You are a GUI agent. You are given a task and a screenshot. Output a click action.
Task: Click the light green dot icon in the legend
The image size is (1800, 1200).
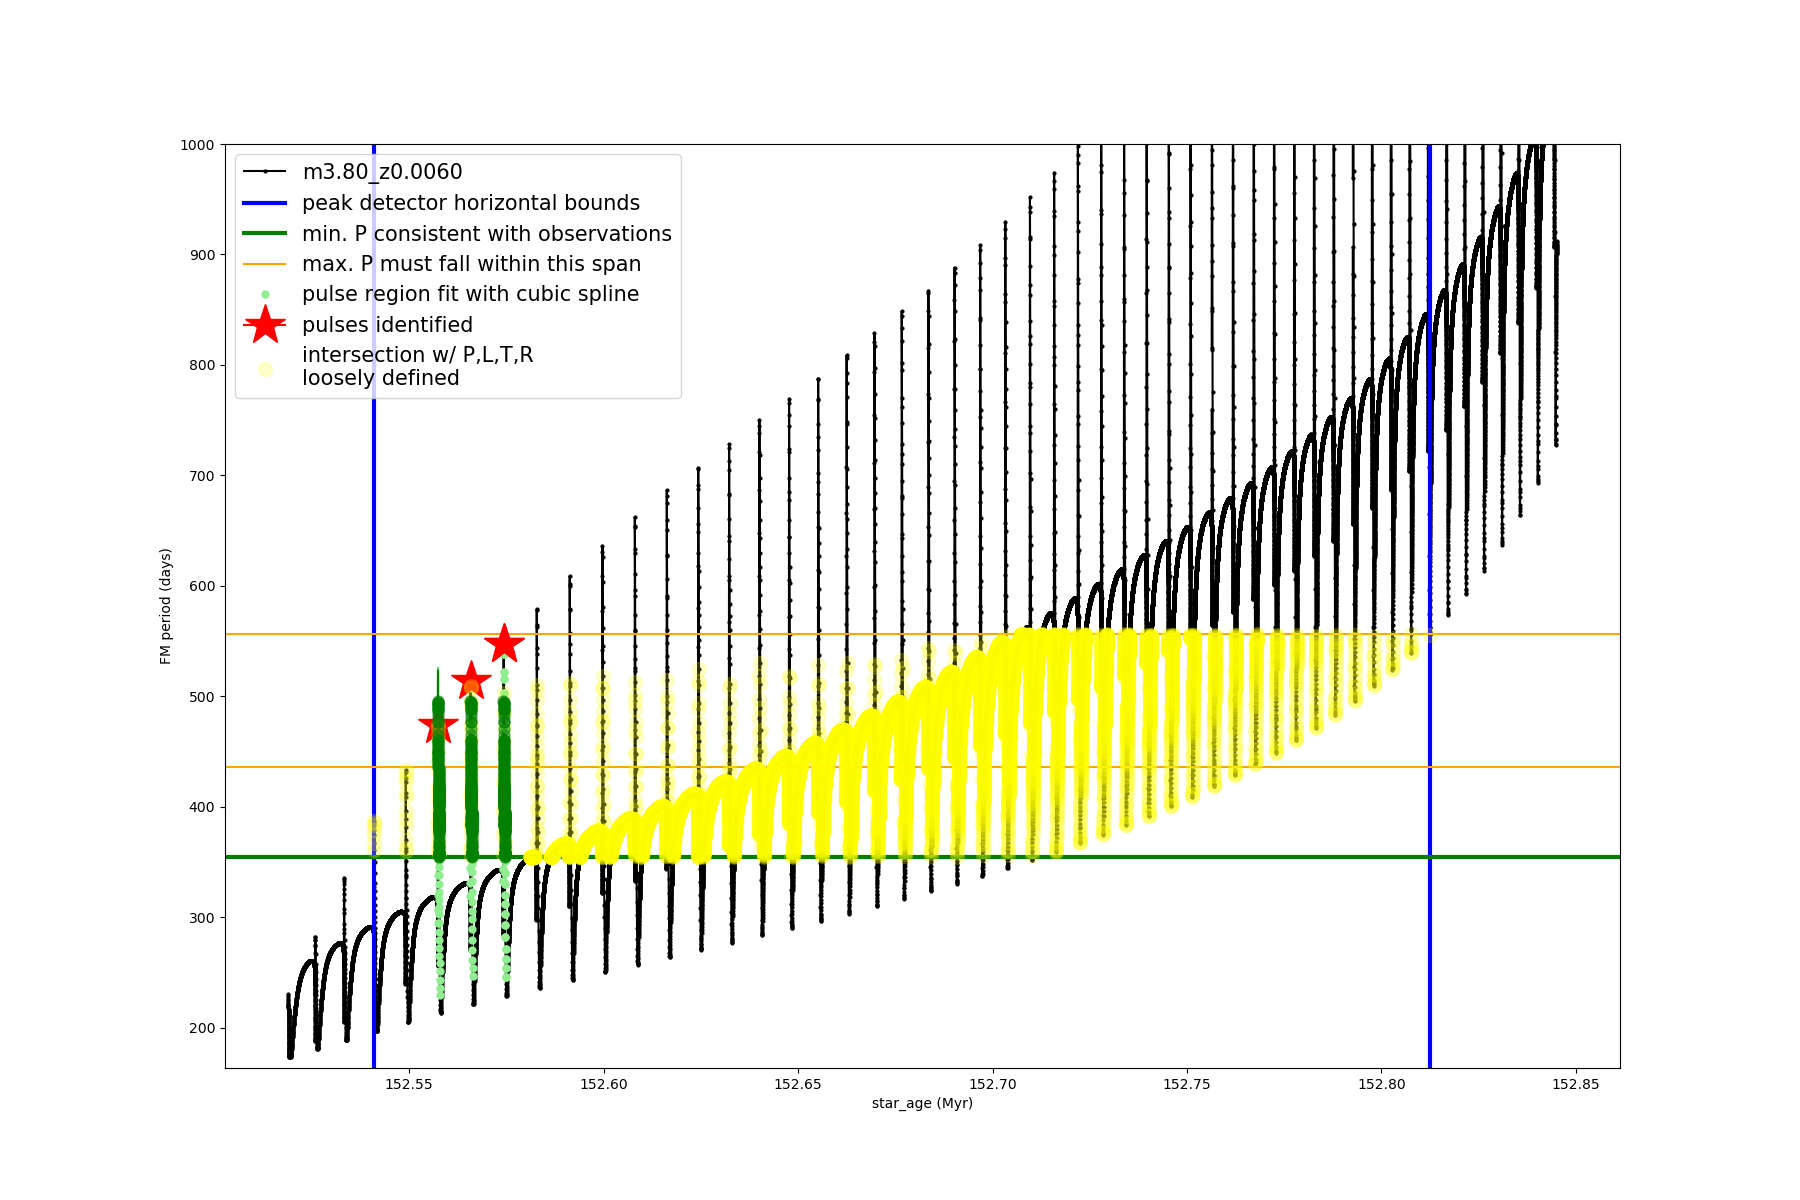(x=265, y=294)
